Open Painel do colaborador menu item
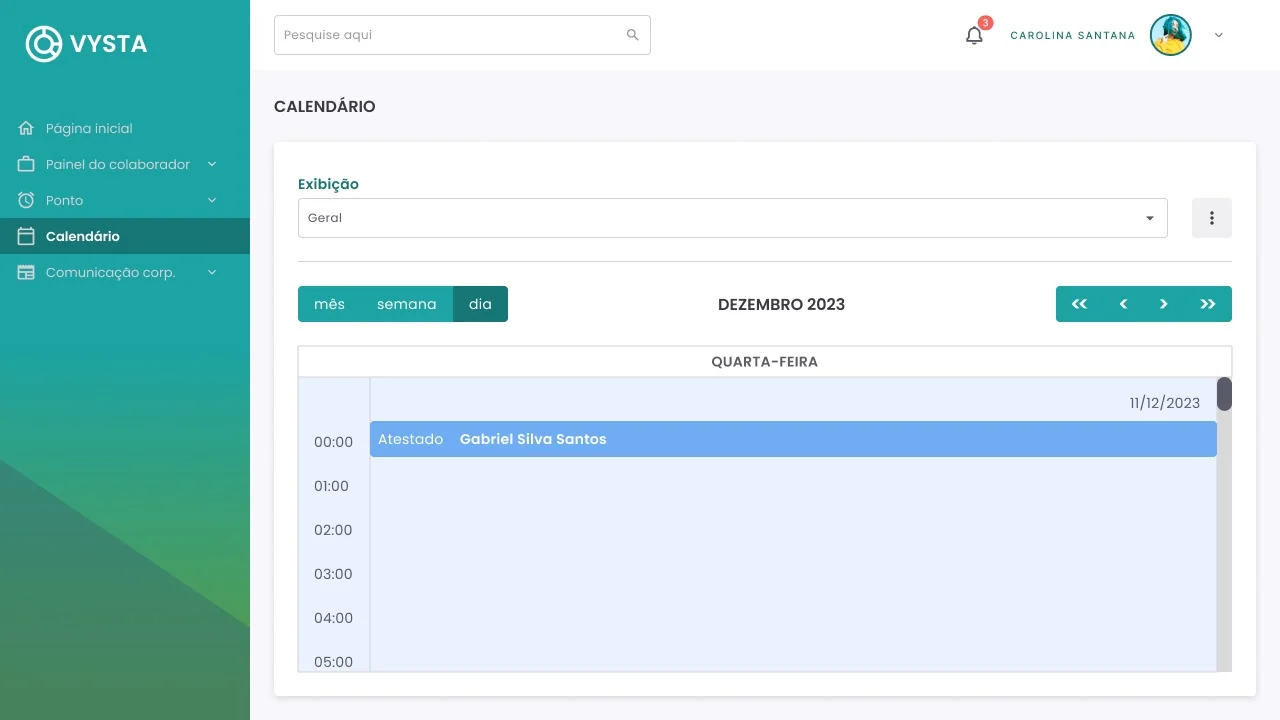 pos(125,164)
